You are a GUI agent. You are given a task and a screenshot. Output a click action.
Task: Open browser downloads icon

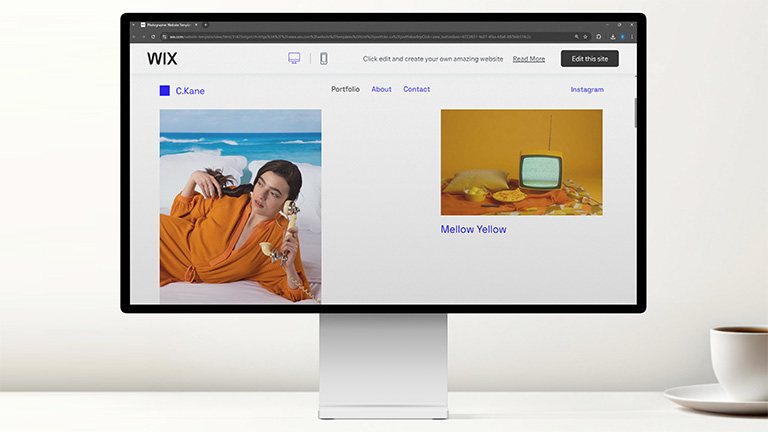(x=613, y=37)
